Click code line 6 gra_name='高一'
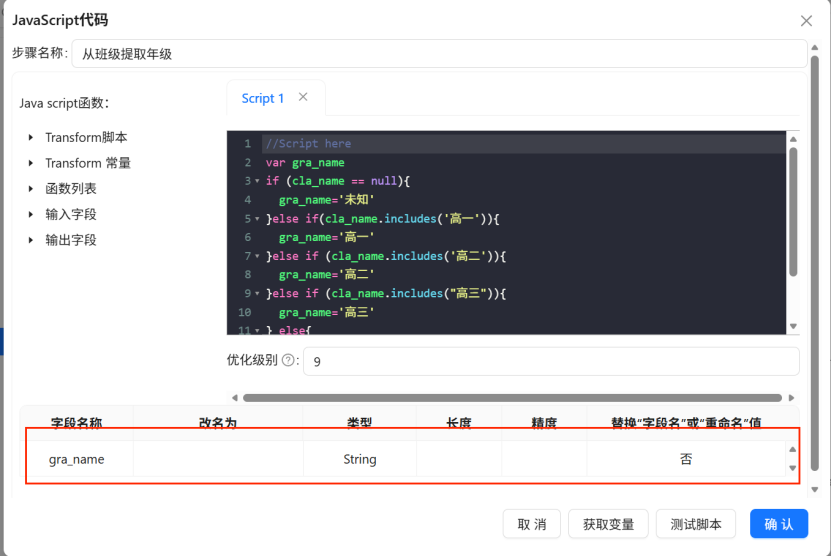 click(x=326, y=237)
